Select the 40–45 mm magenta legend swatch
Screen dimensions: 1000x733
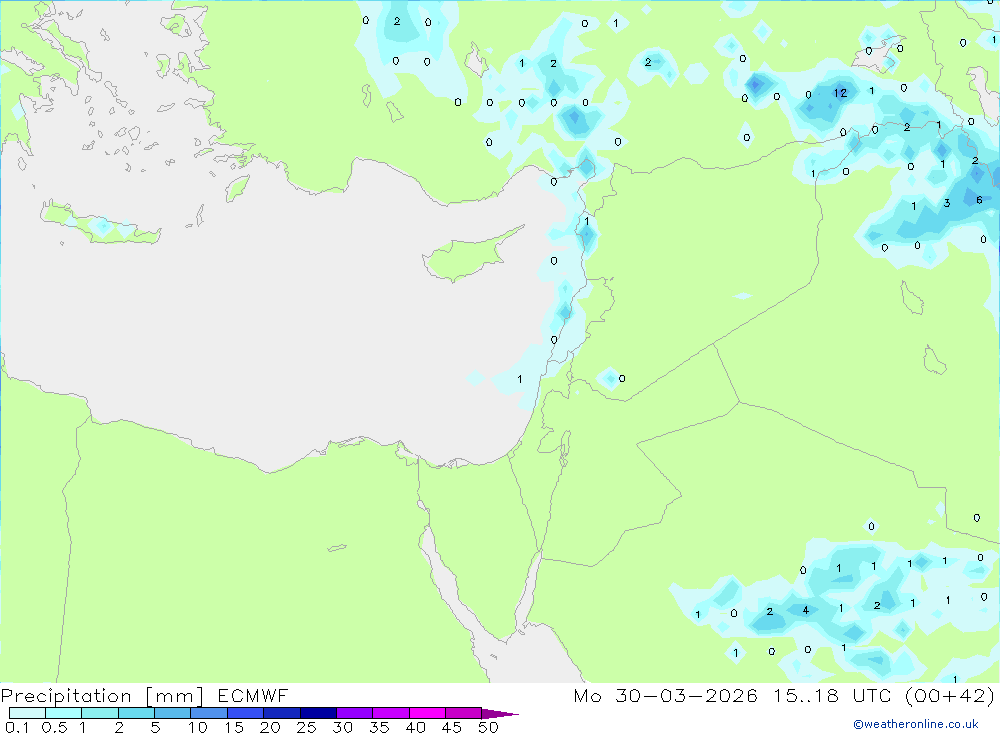tap(427, 713)
